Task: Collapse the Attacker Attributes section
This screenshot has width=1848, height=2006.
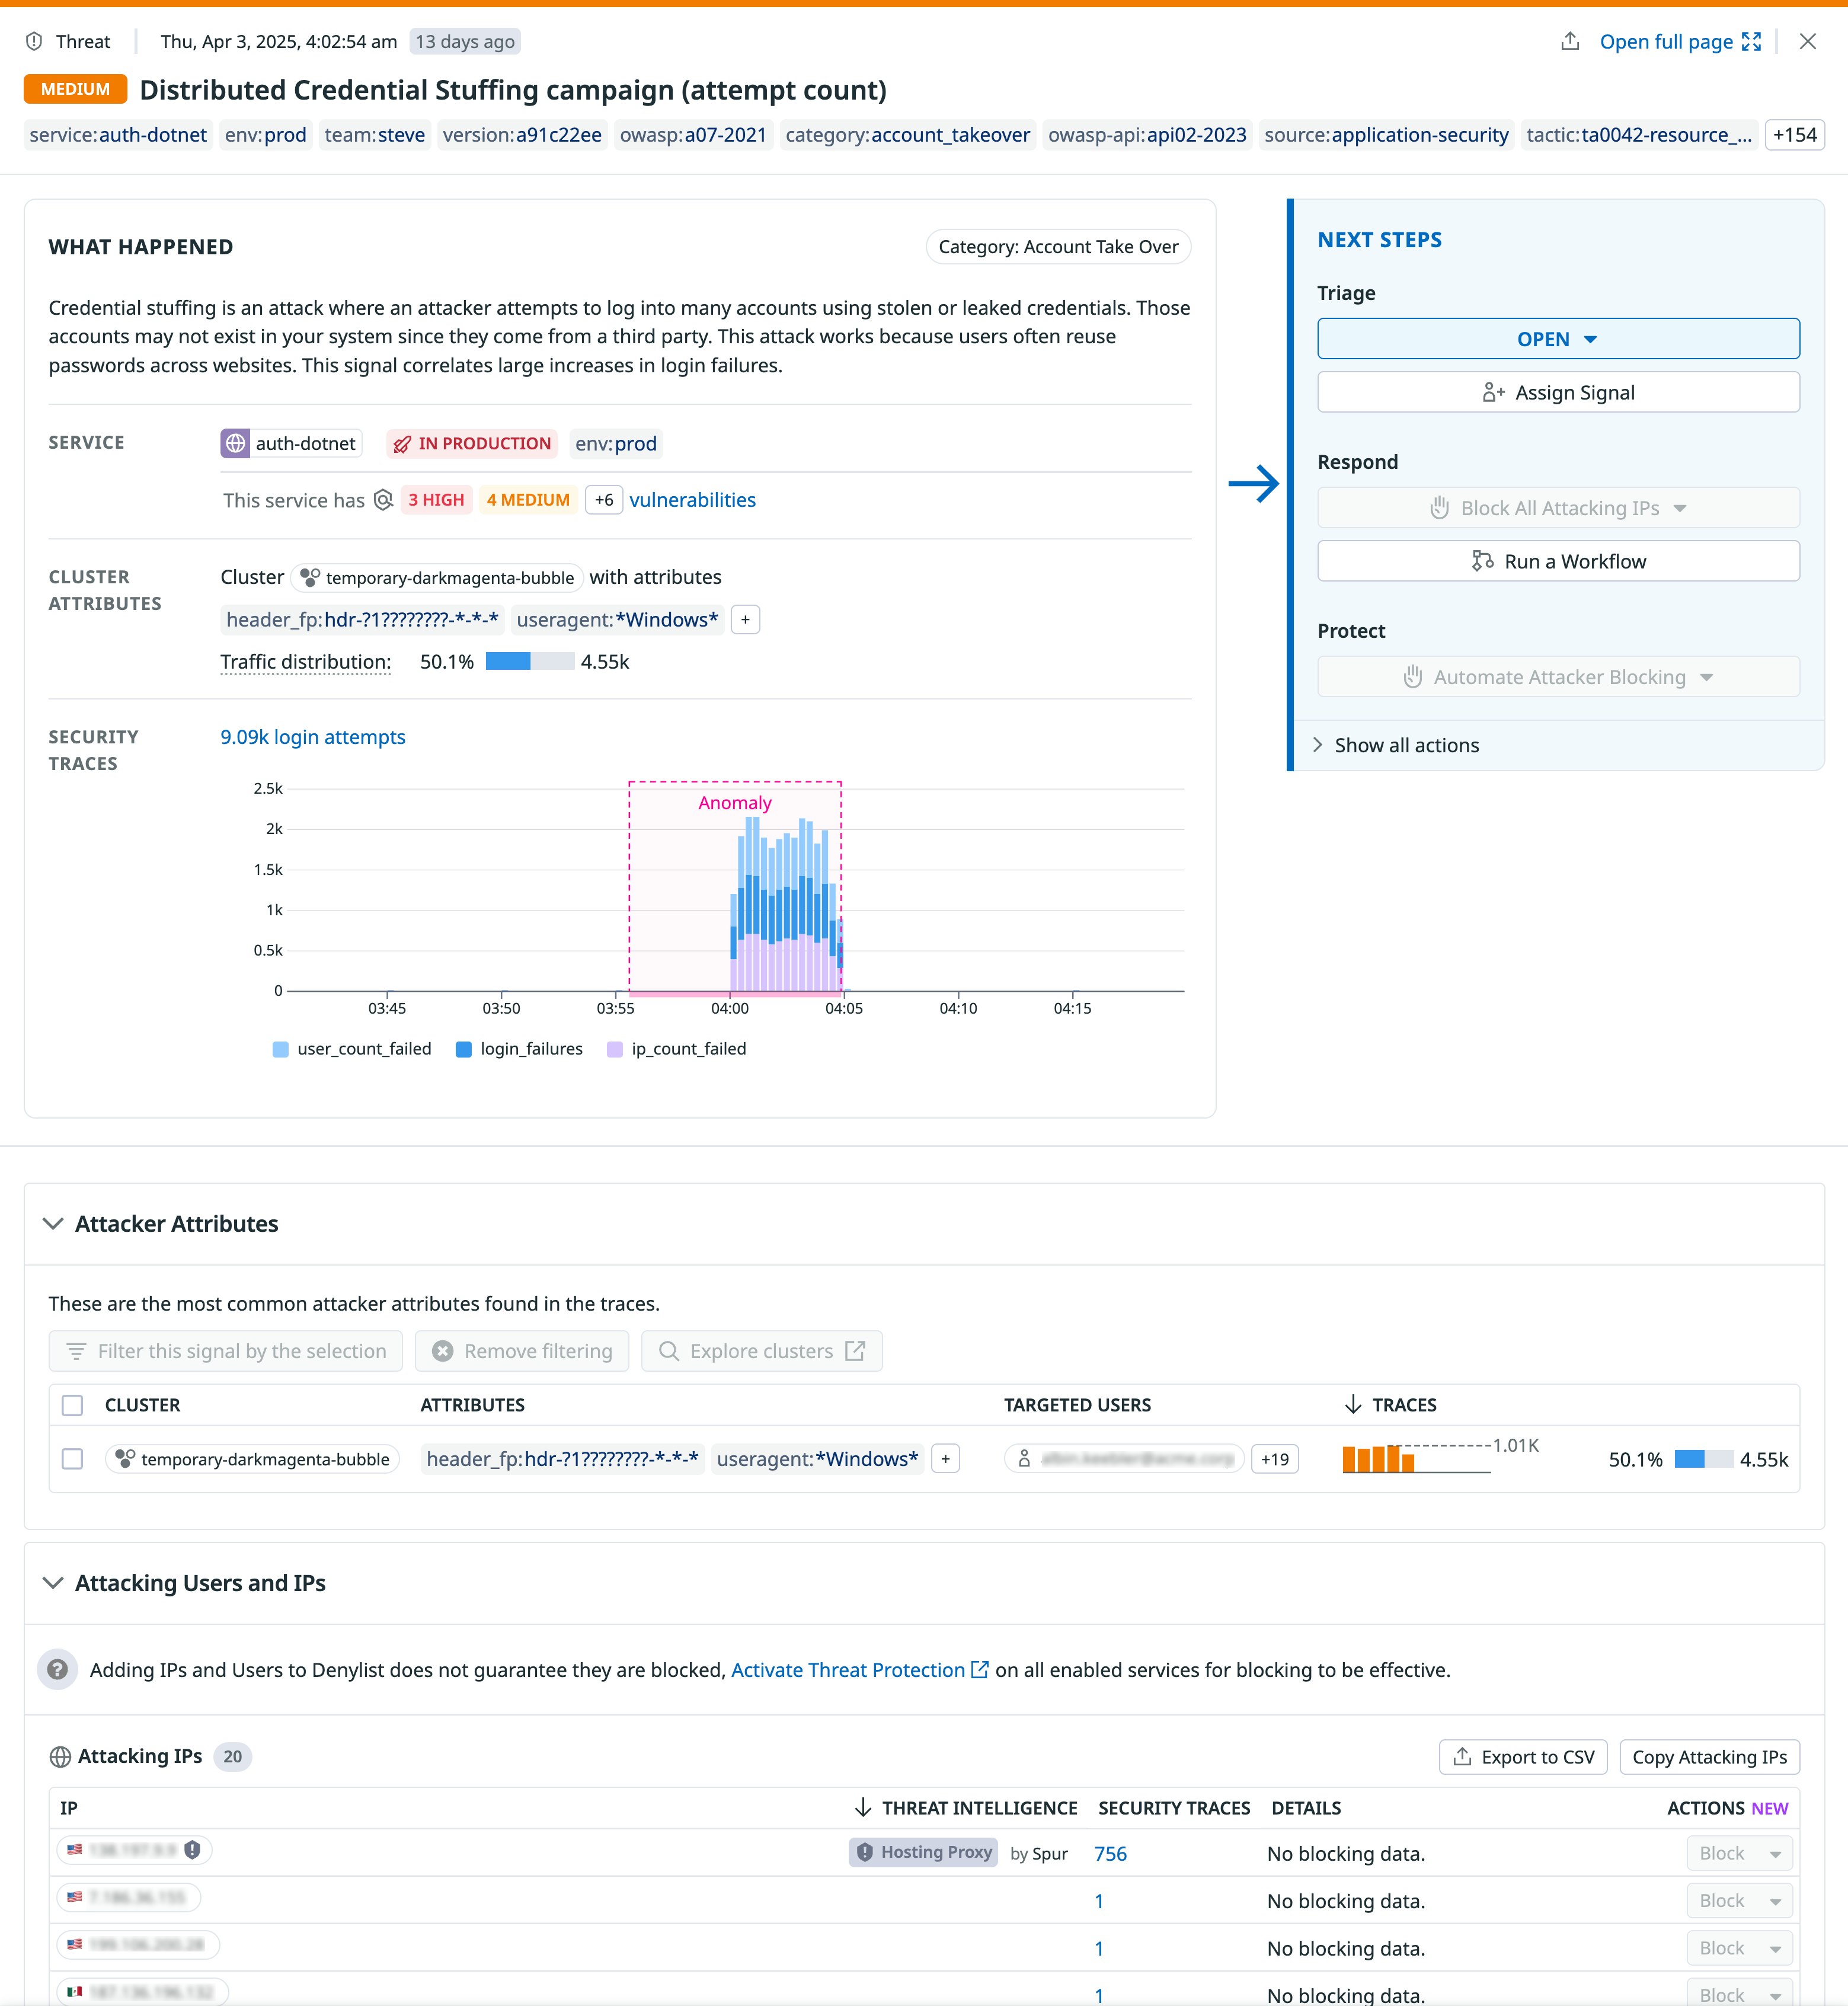Action: [x=53, y=1224]
